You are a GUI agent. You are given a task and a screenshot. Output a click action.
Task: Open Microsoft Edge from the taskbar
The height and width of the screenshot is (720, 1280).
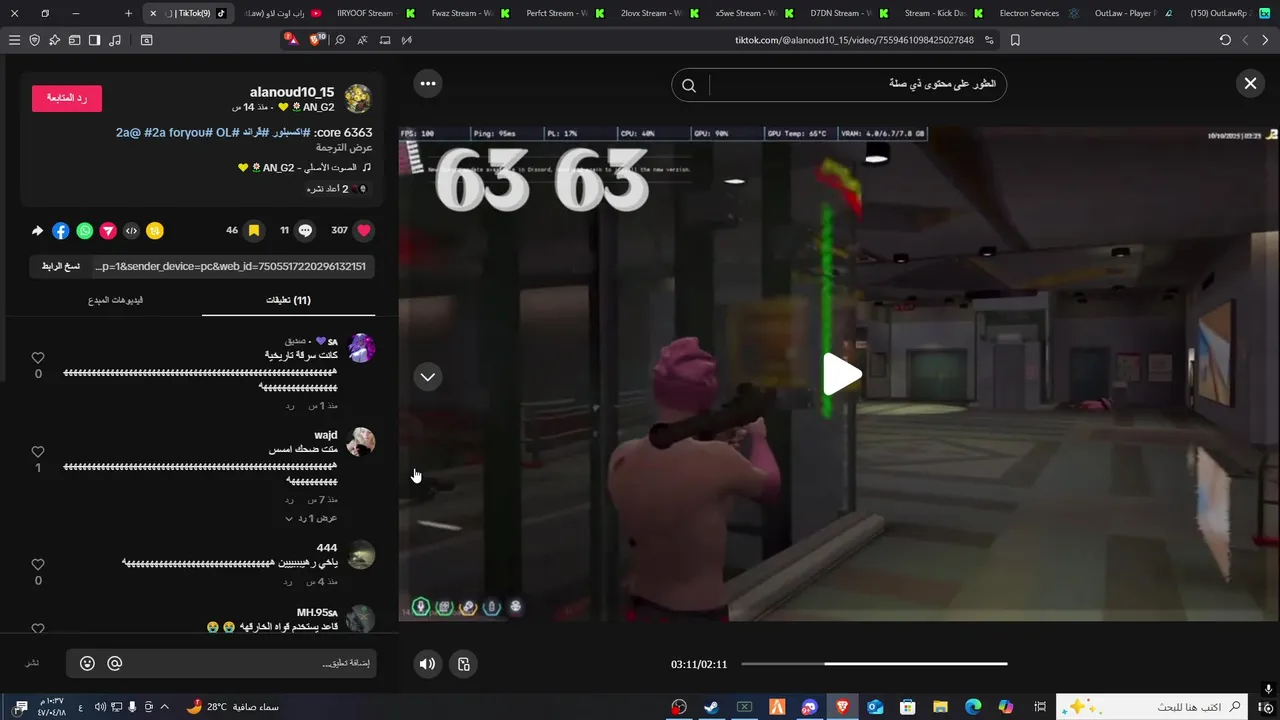pyautogui.click(x=973, y=707)
